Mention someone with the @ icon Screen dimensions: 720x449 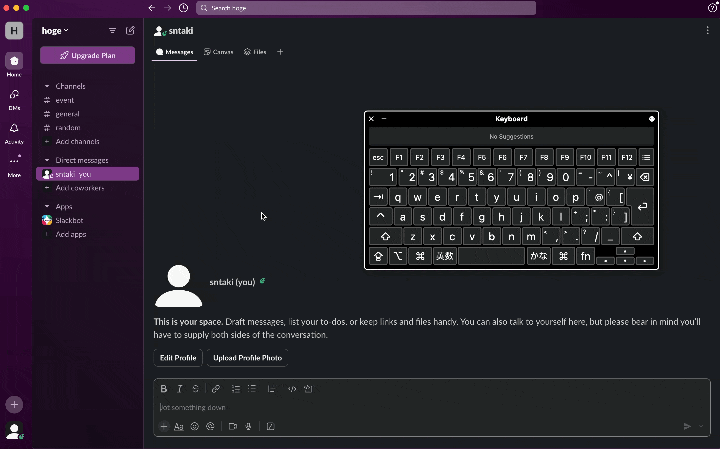(x=210, y=427)
